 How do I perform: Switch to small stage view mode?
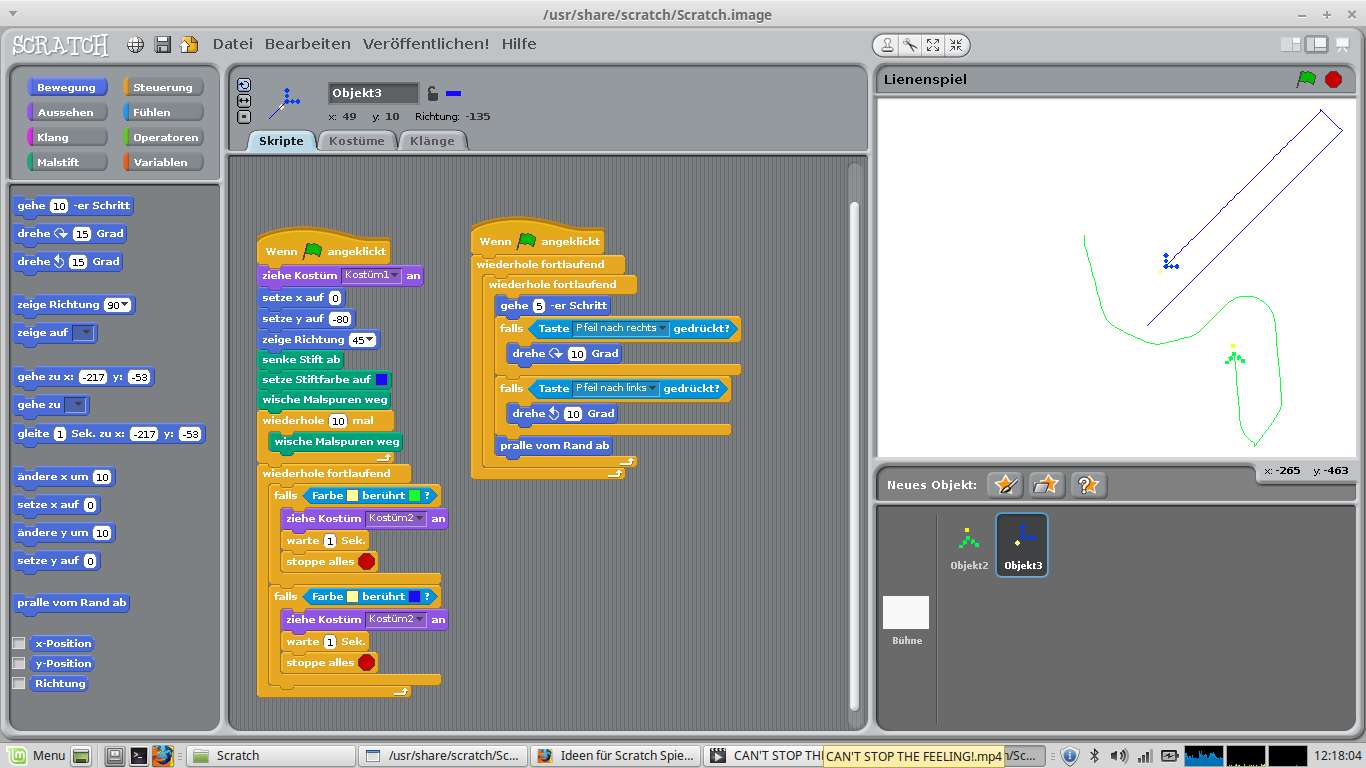[x=1291, y=44]
